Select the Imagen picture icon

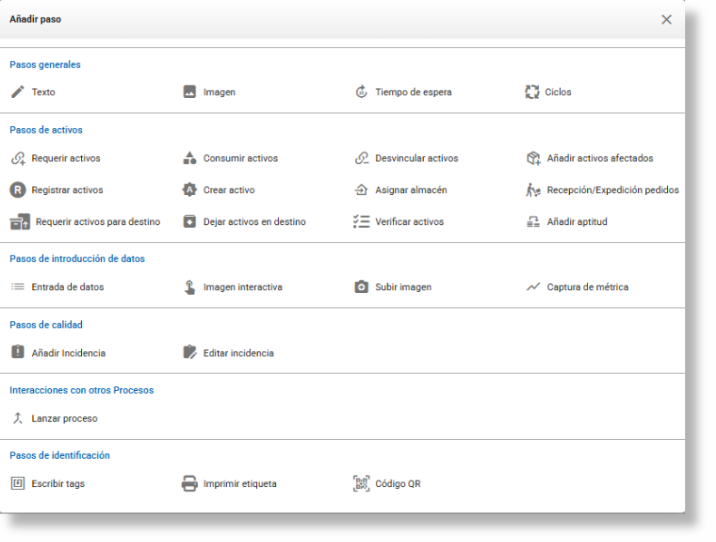point(189,92)
